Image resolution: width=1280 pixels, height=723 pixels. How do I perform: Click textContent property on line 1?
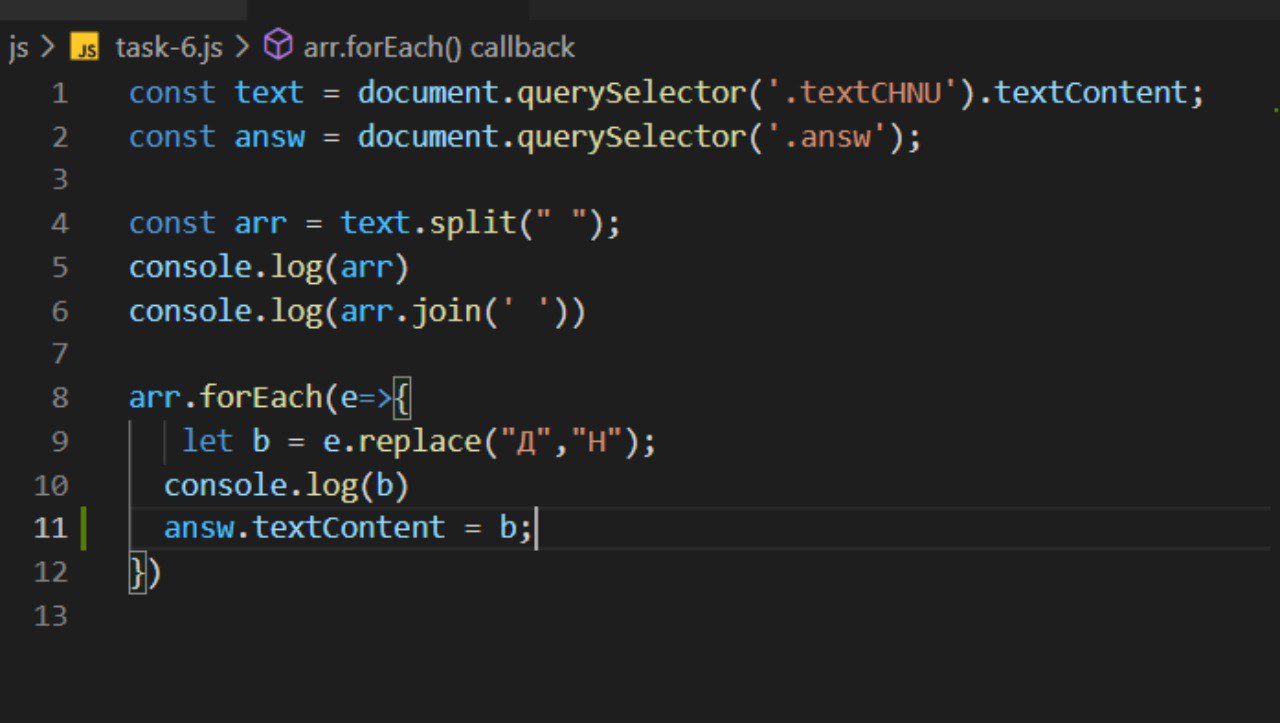pos(1090,94)
